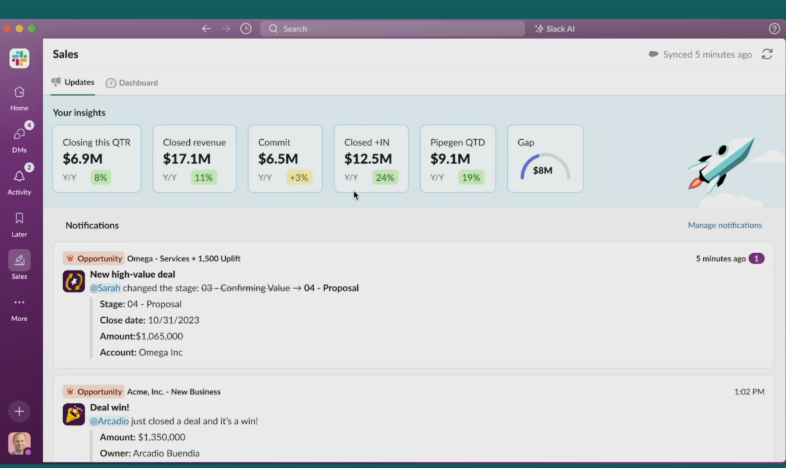Open the Closed +IN card
The image size is (786, 468).
point(371,158)
